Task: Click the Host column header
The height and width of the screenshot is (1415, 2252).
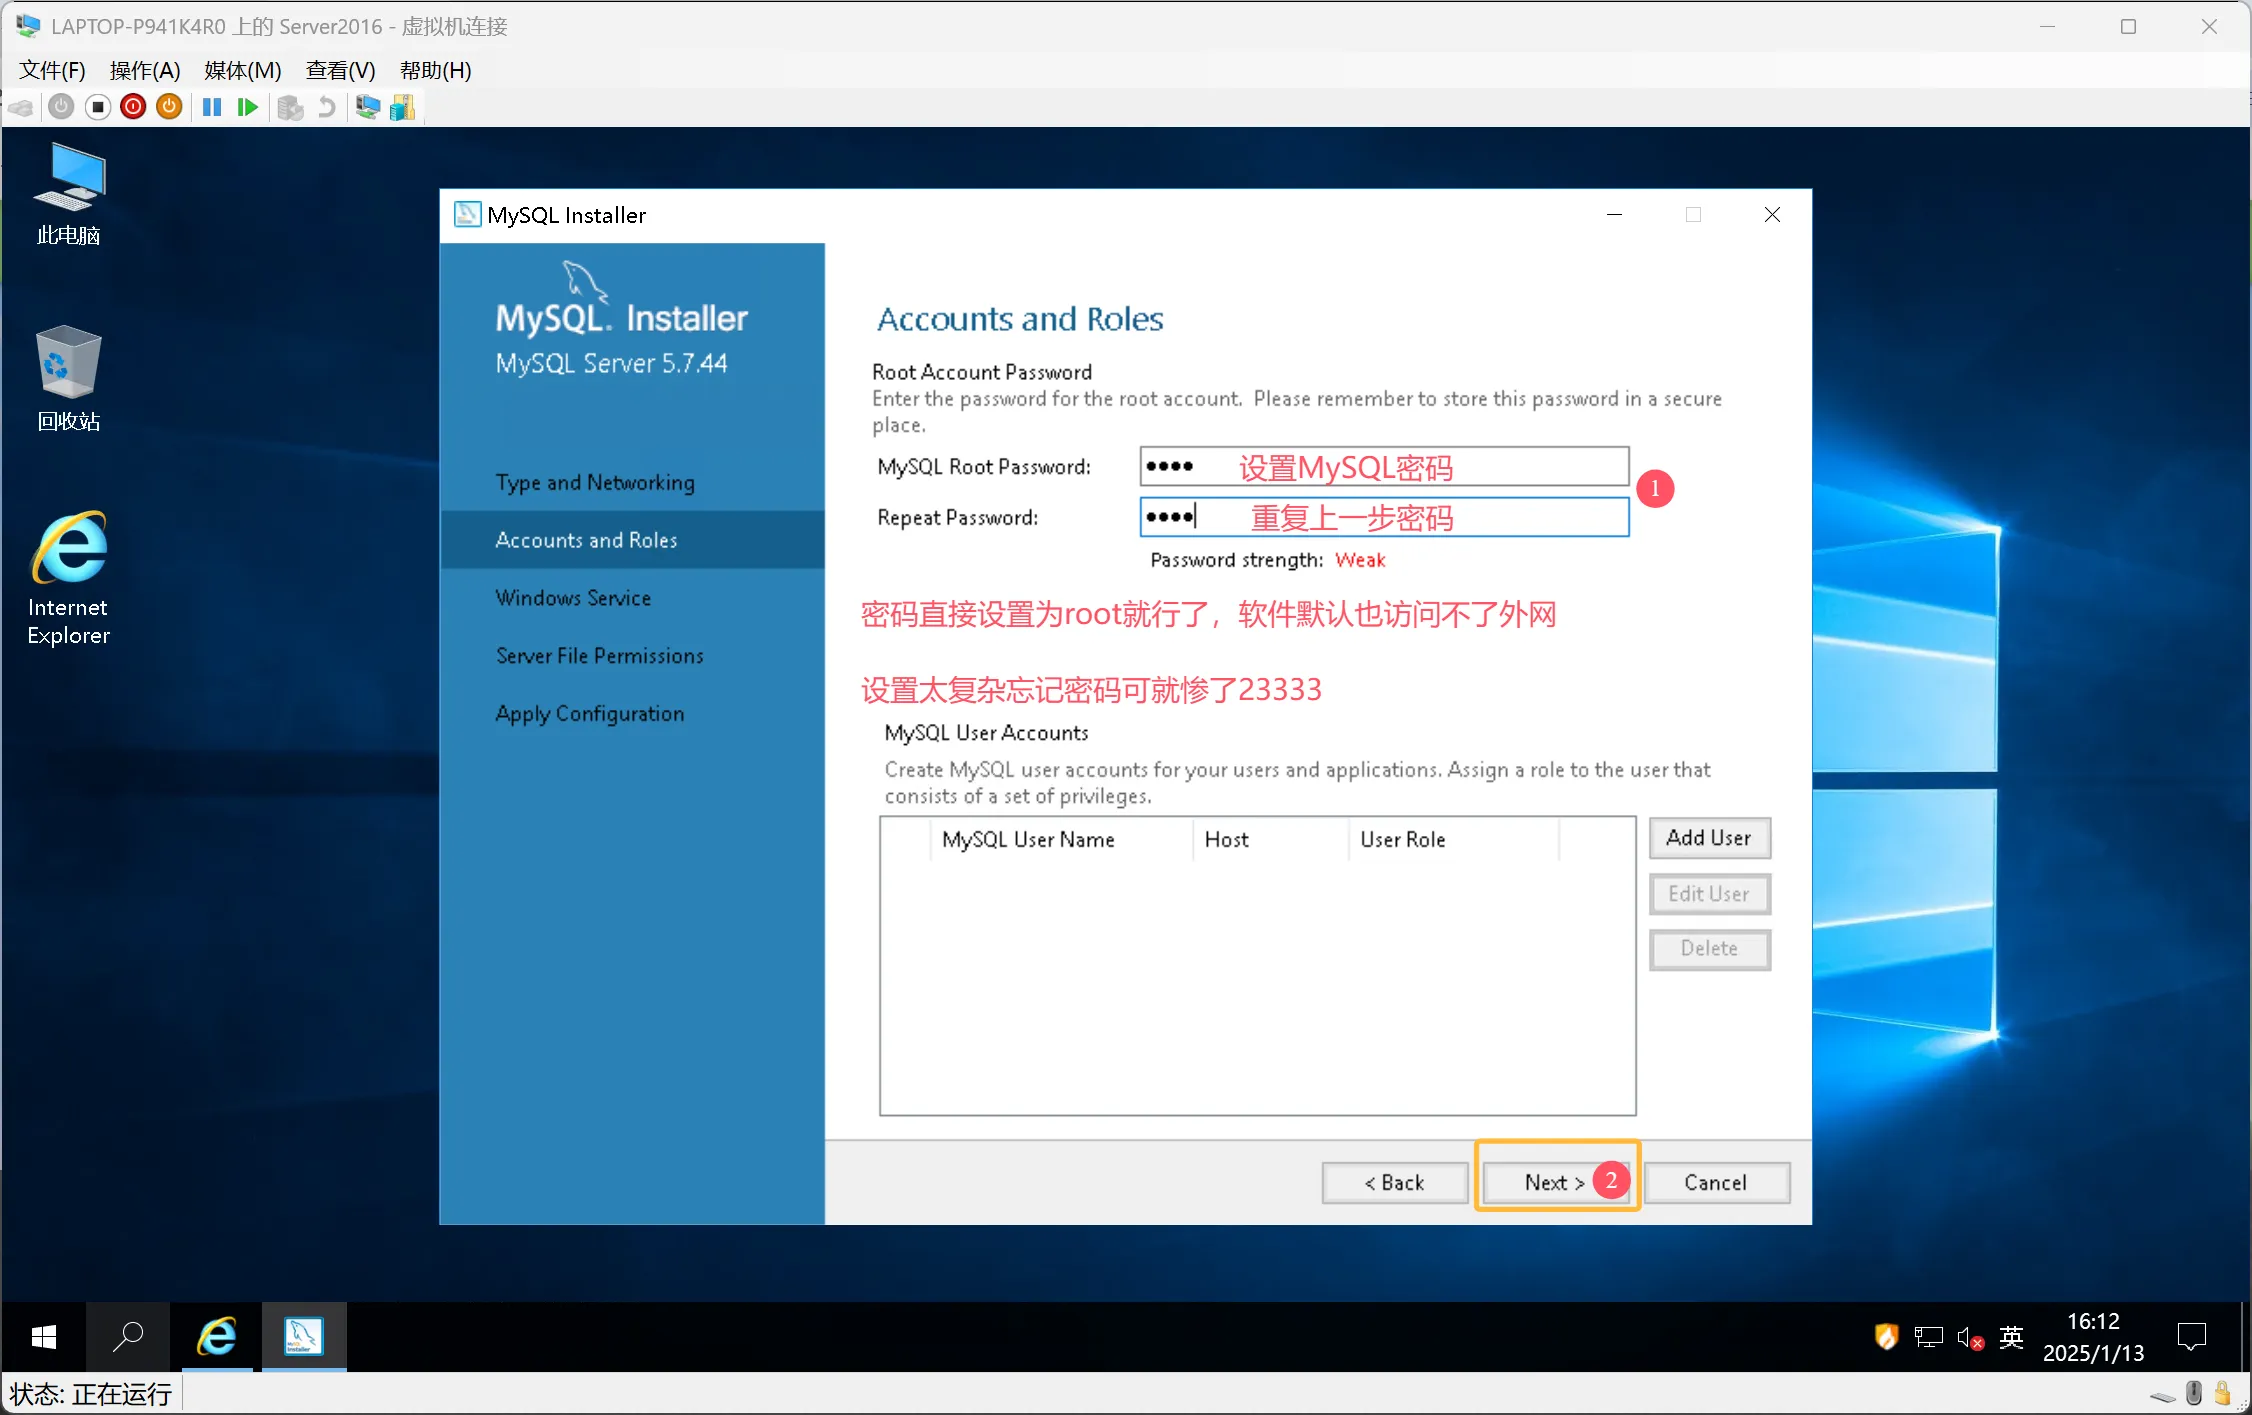Action: [x=1270, y=840]
